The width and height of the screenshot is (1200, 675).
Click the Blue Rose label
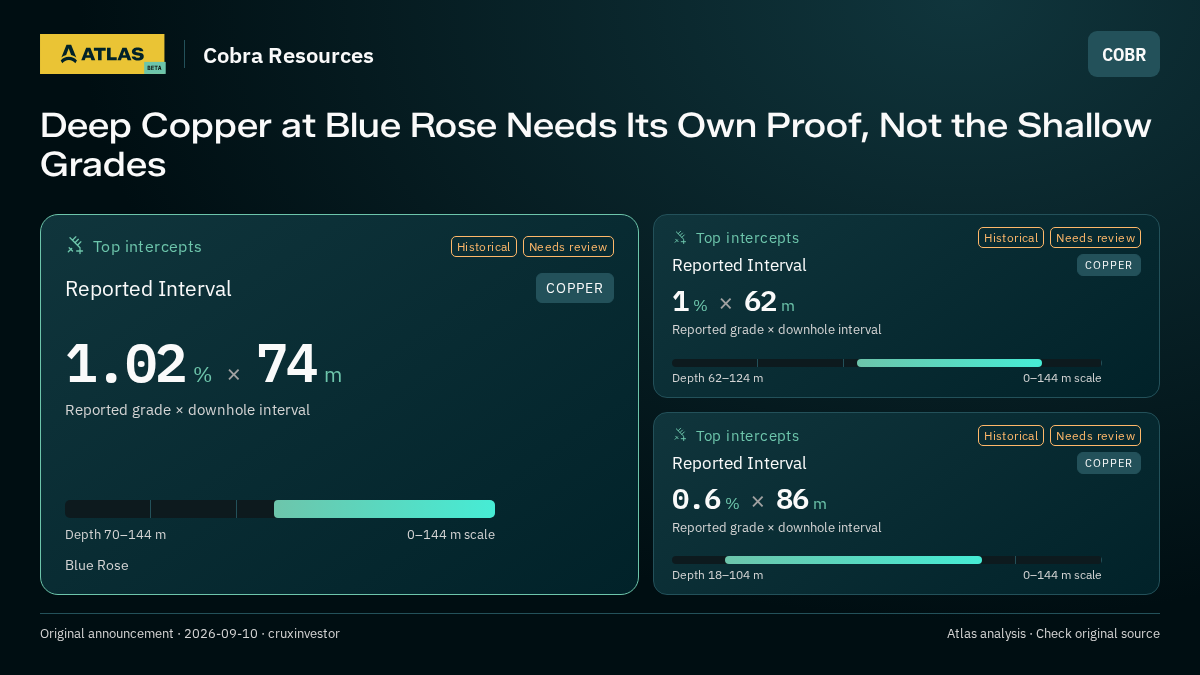97,565
